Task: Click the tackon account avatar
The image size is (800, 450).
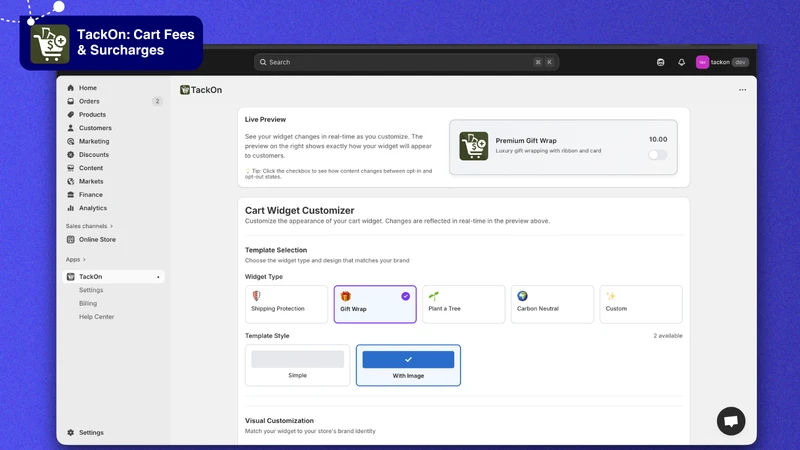Action: [x=702, y=62]
